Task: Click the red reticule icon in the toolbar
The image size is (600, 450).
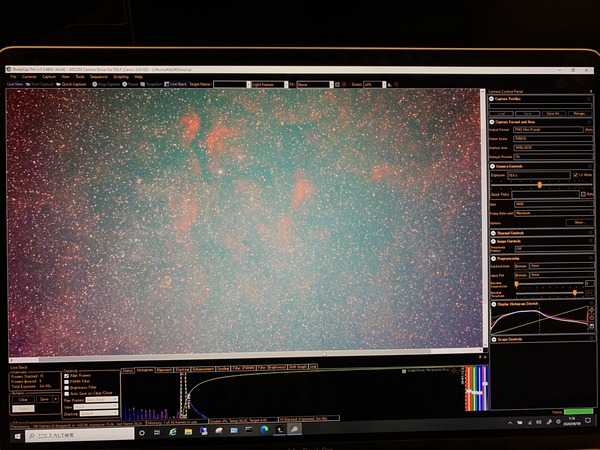Action: tap(344, 85)
